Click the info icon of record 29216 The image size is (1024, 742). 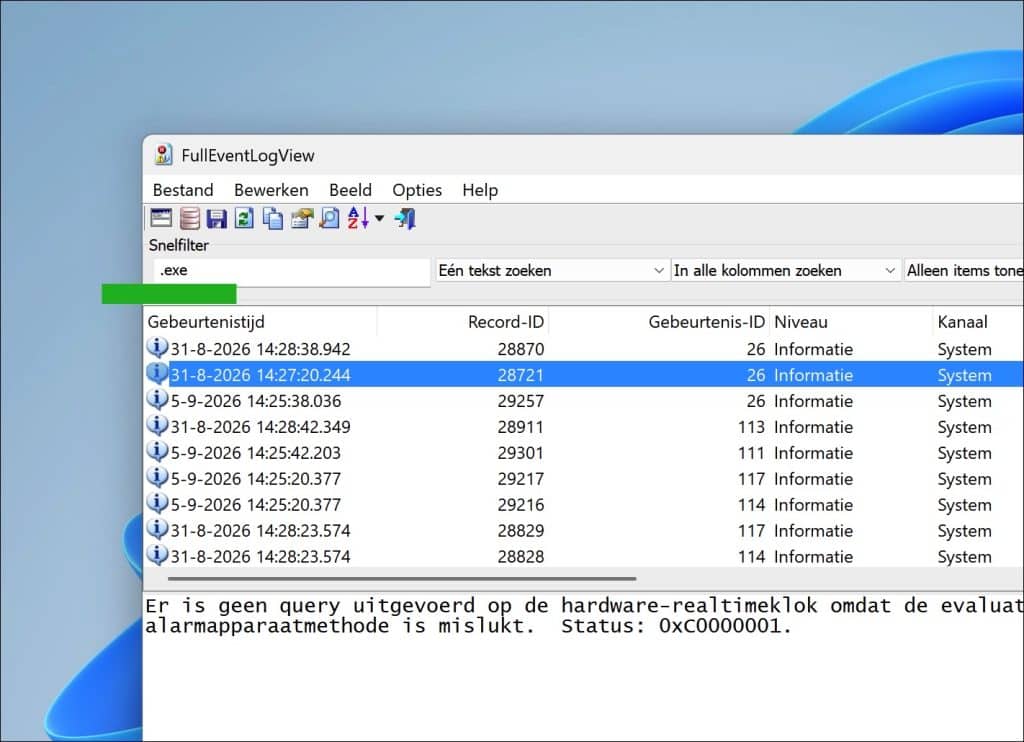pyautogui.click(x=157, y=504)
